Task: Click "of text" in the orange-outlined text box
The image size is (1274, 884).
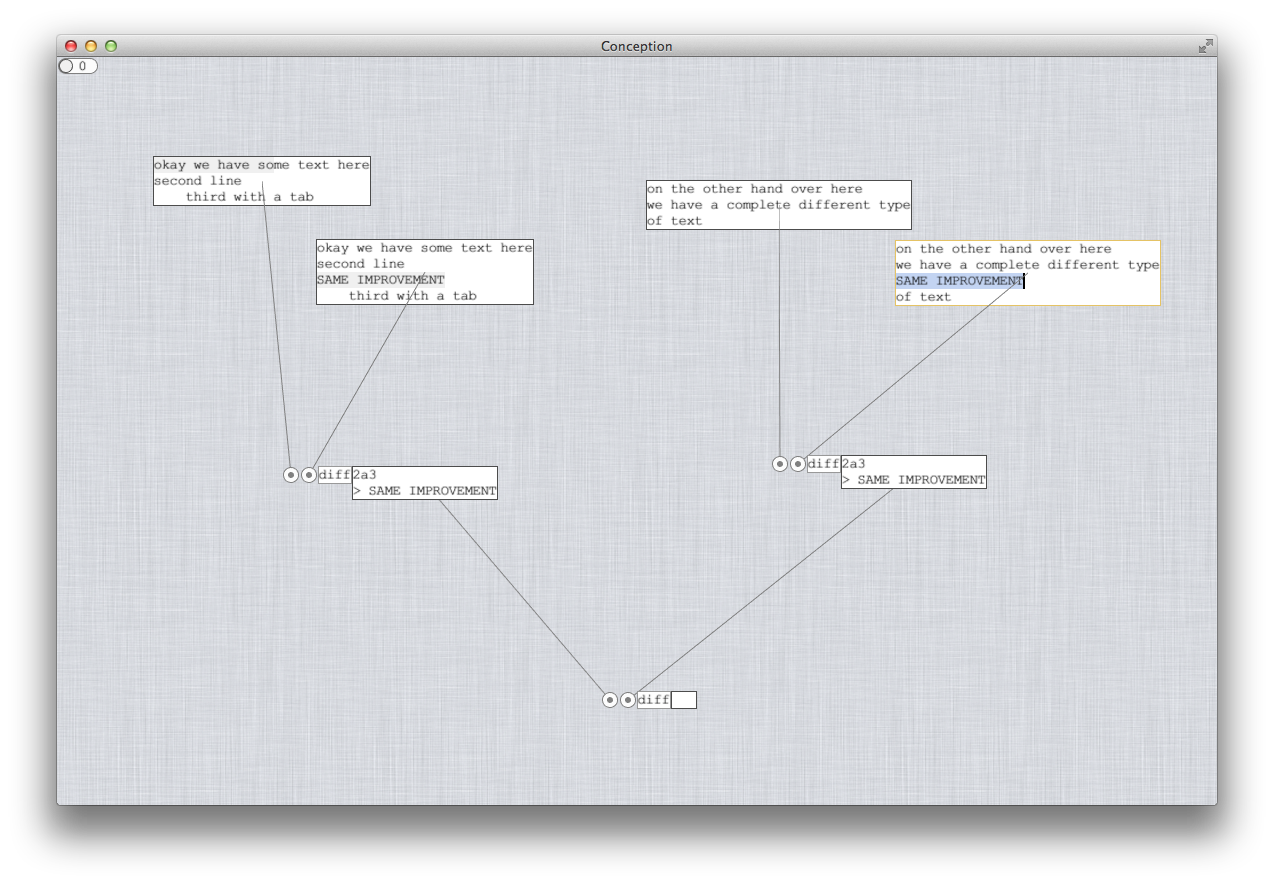Action: (x=924, y=297)
